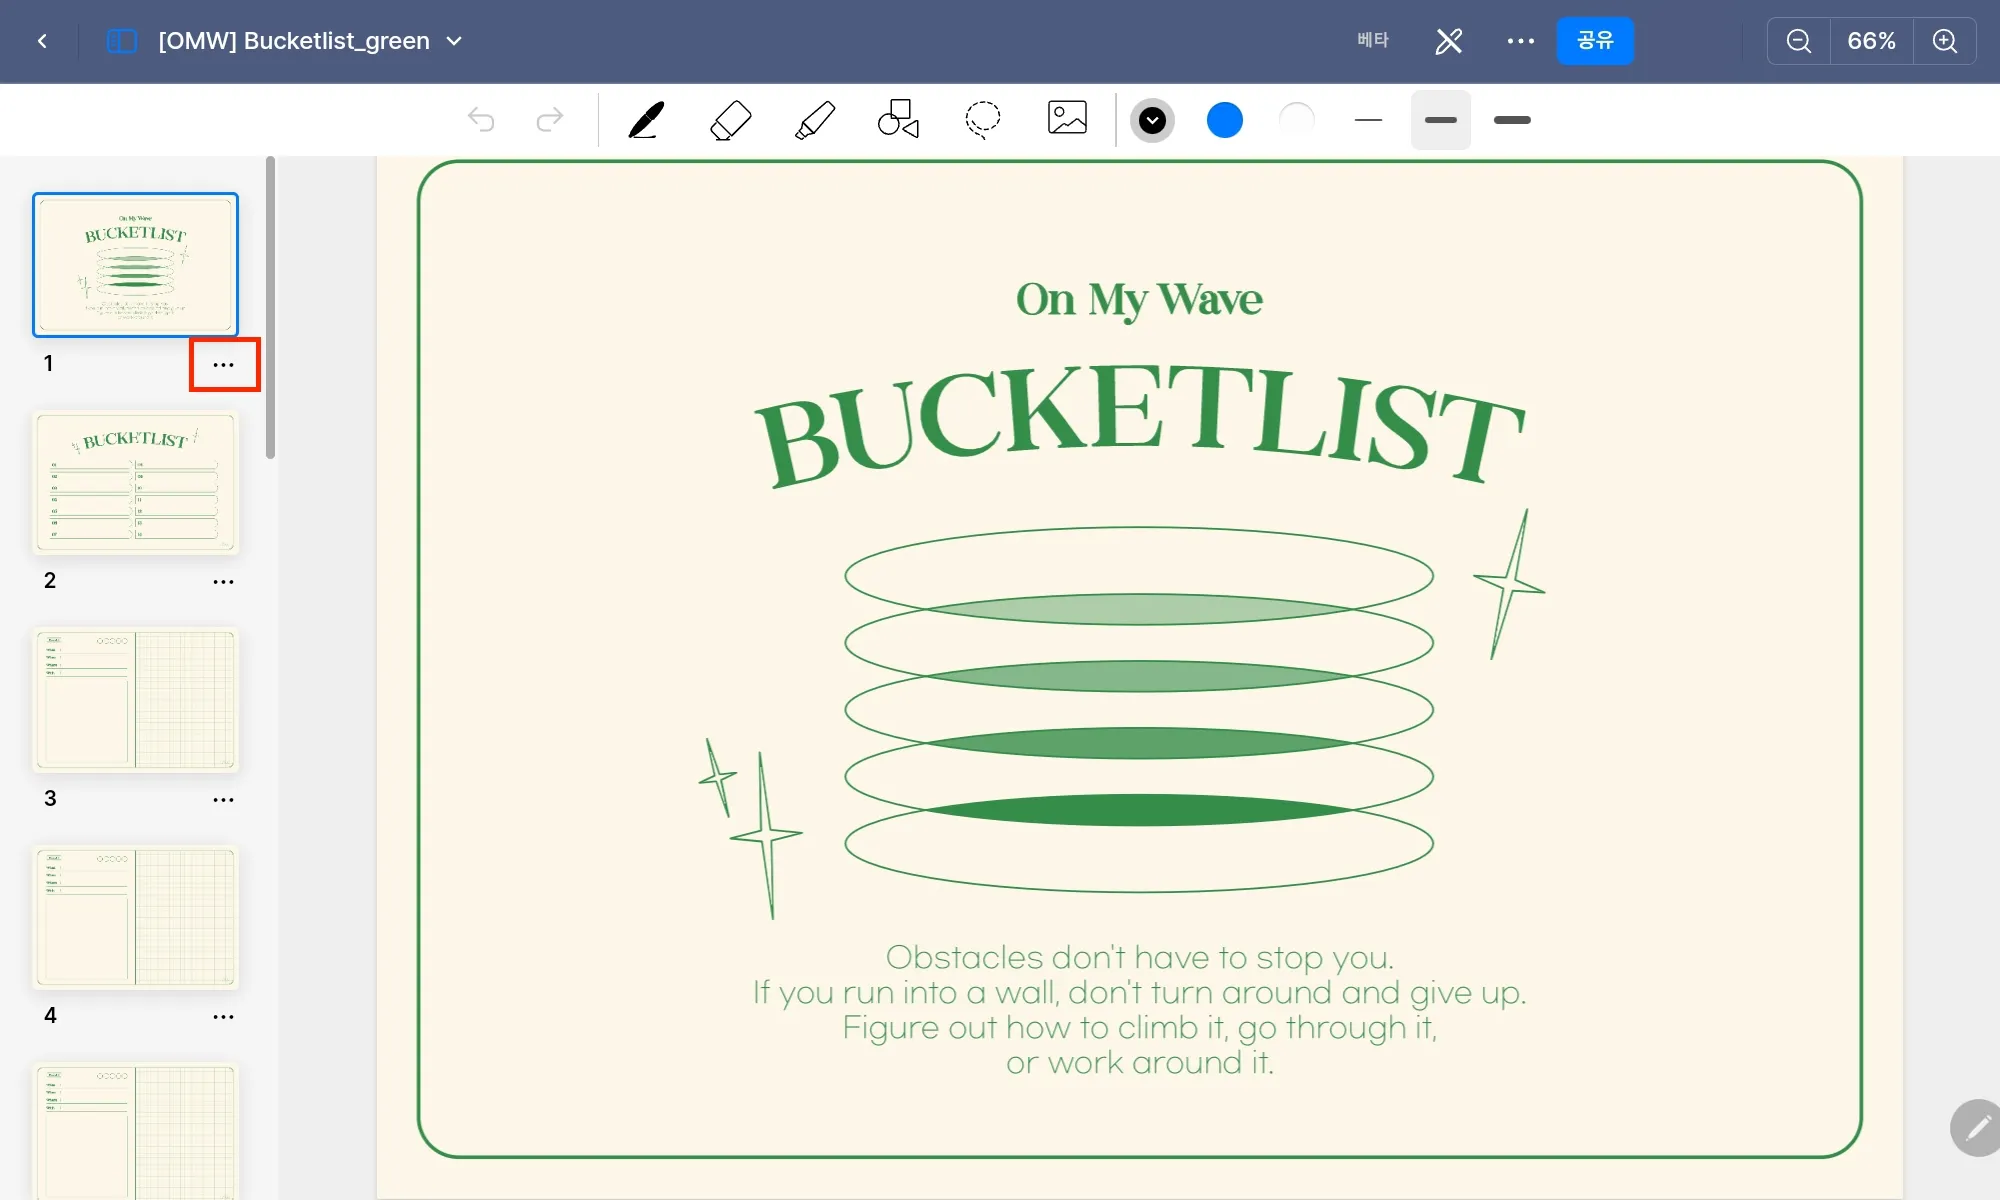Insert an image with image tool

point(1067,118)
